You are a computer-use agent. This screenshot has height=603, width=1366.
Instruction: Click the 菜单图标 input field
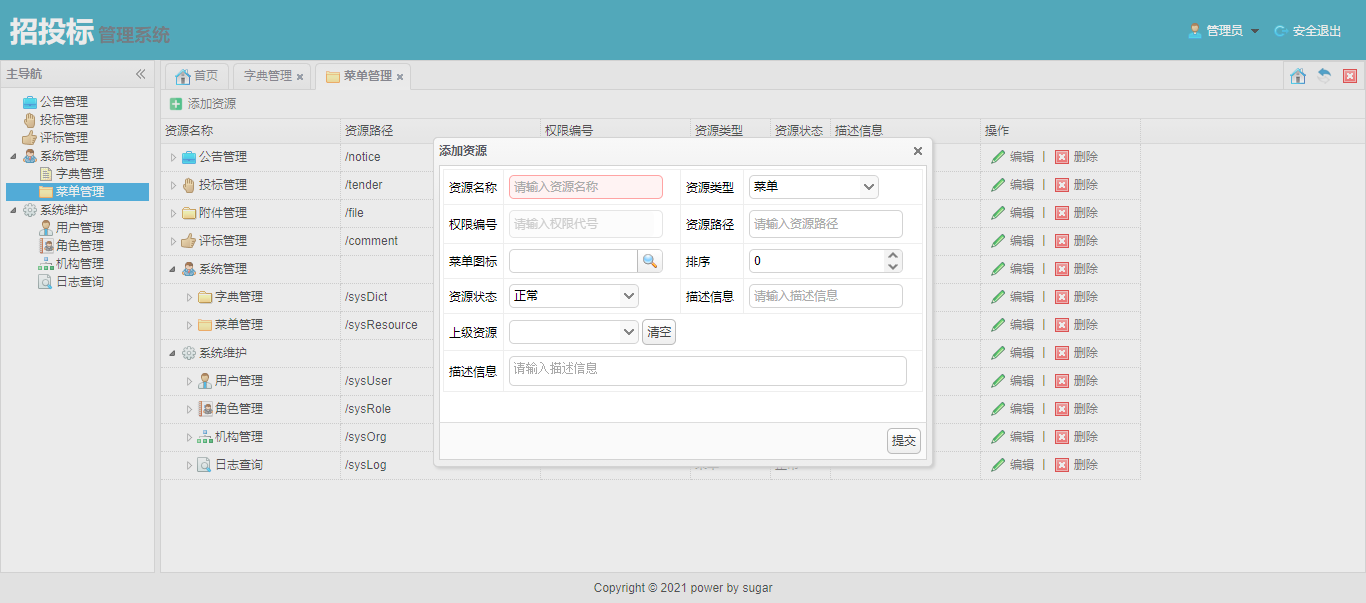(x=573, y=261)
